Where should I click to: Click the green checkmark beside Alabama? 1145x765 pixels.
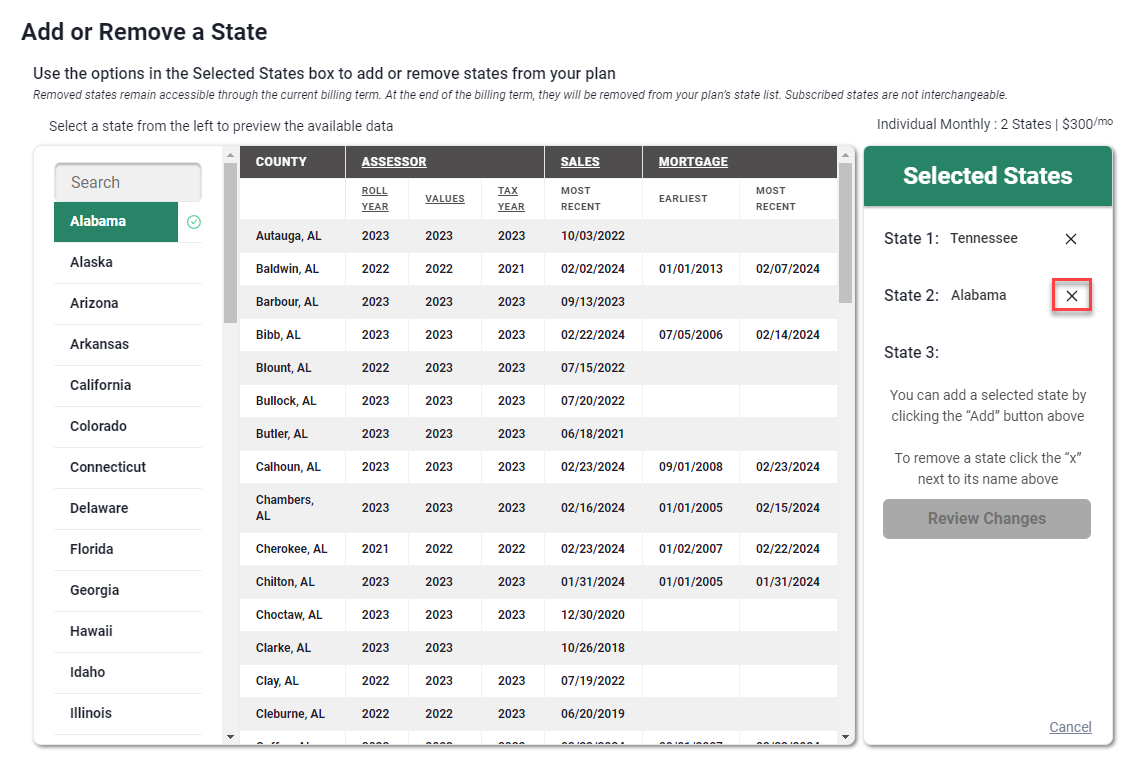coord(194,222)
